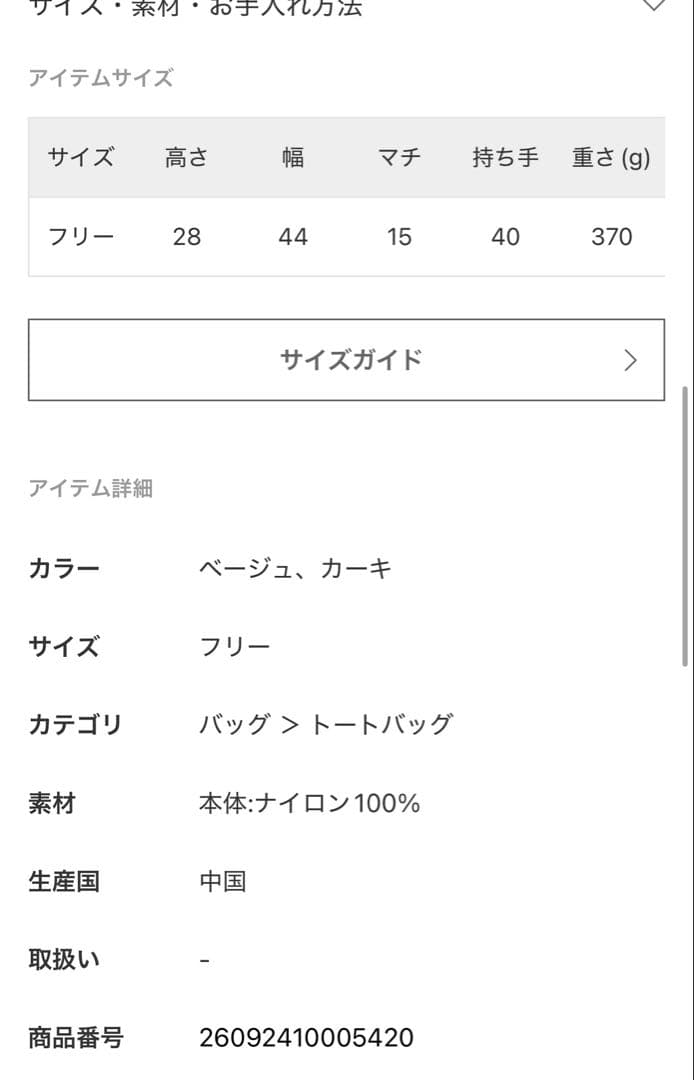Select the フリー size in the table
694x1080 pixels.
[x=80, y=236]
